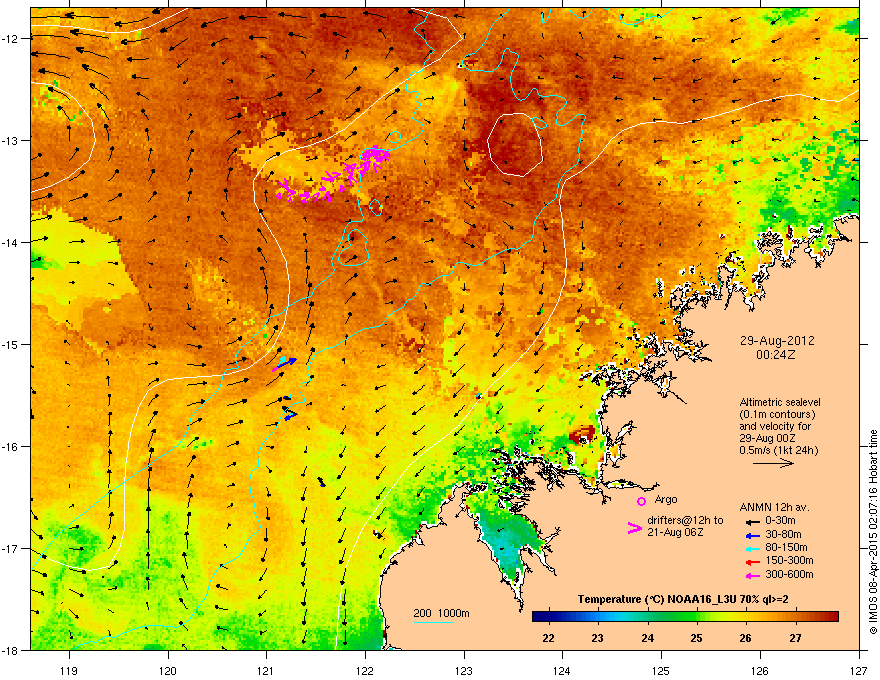Click the magenta drifter chevron legend symbol
The width and height of the screenshot is (880, 680).
tap(634, 528)
